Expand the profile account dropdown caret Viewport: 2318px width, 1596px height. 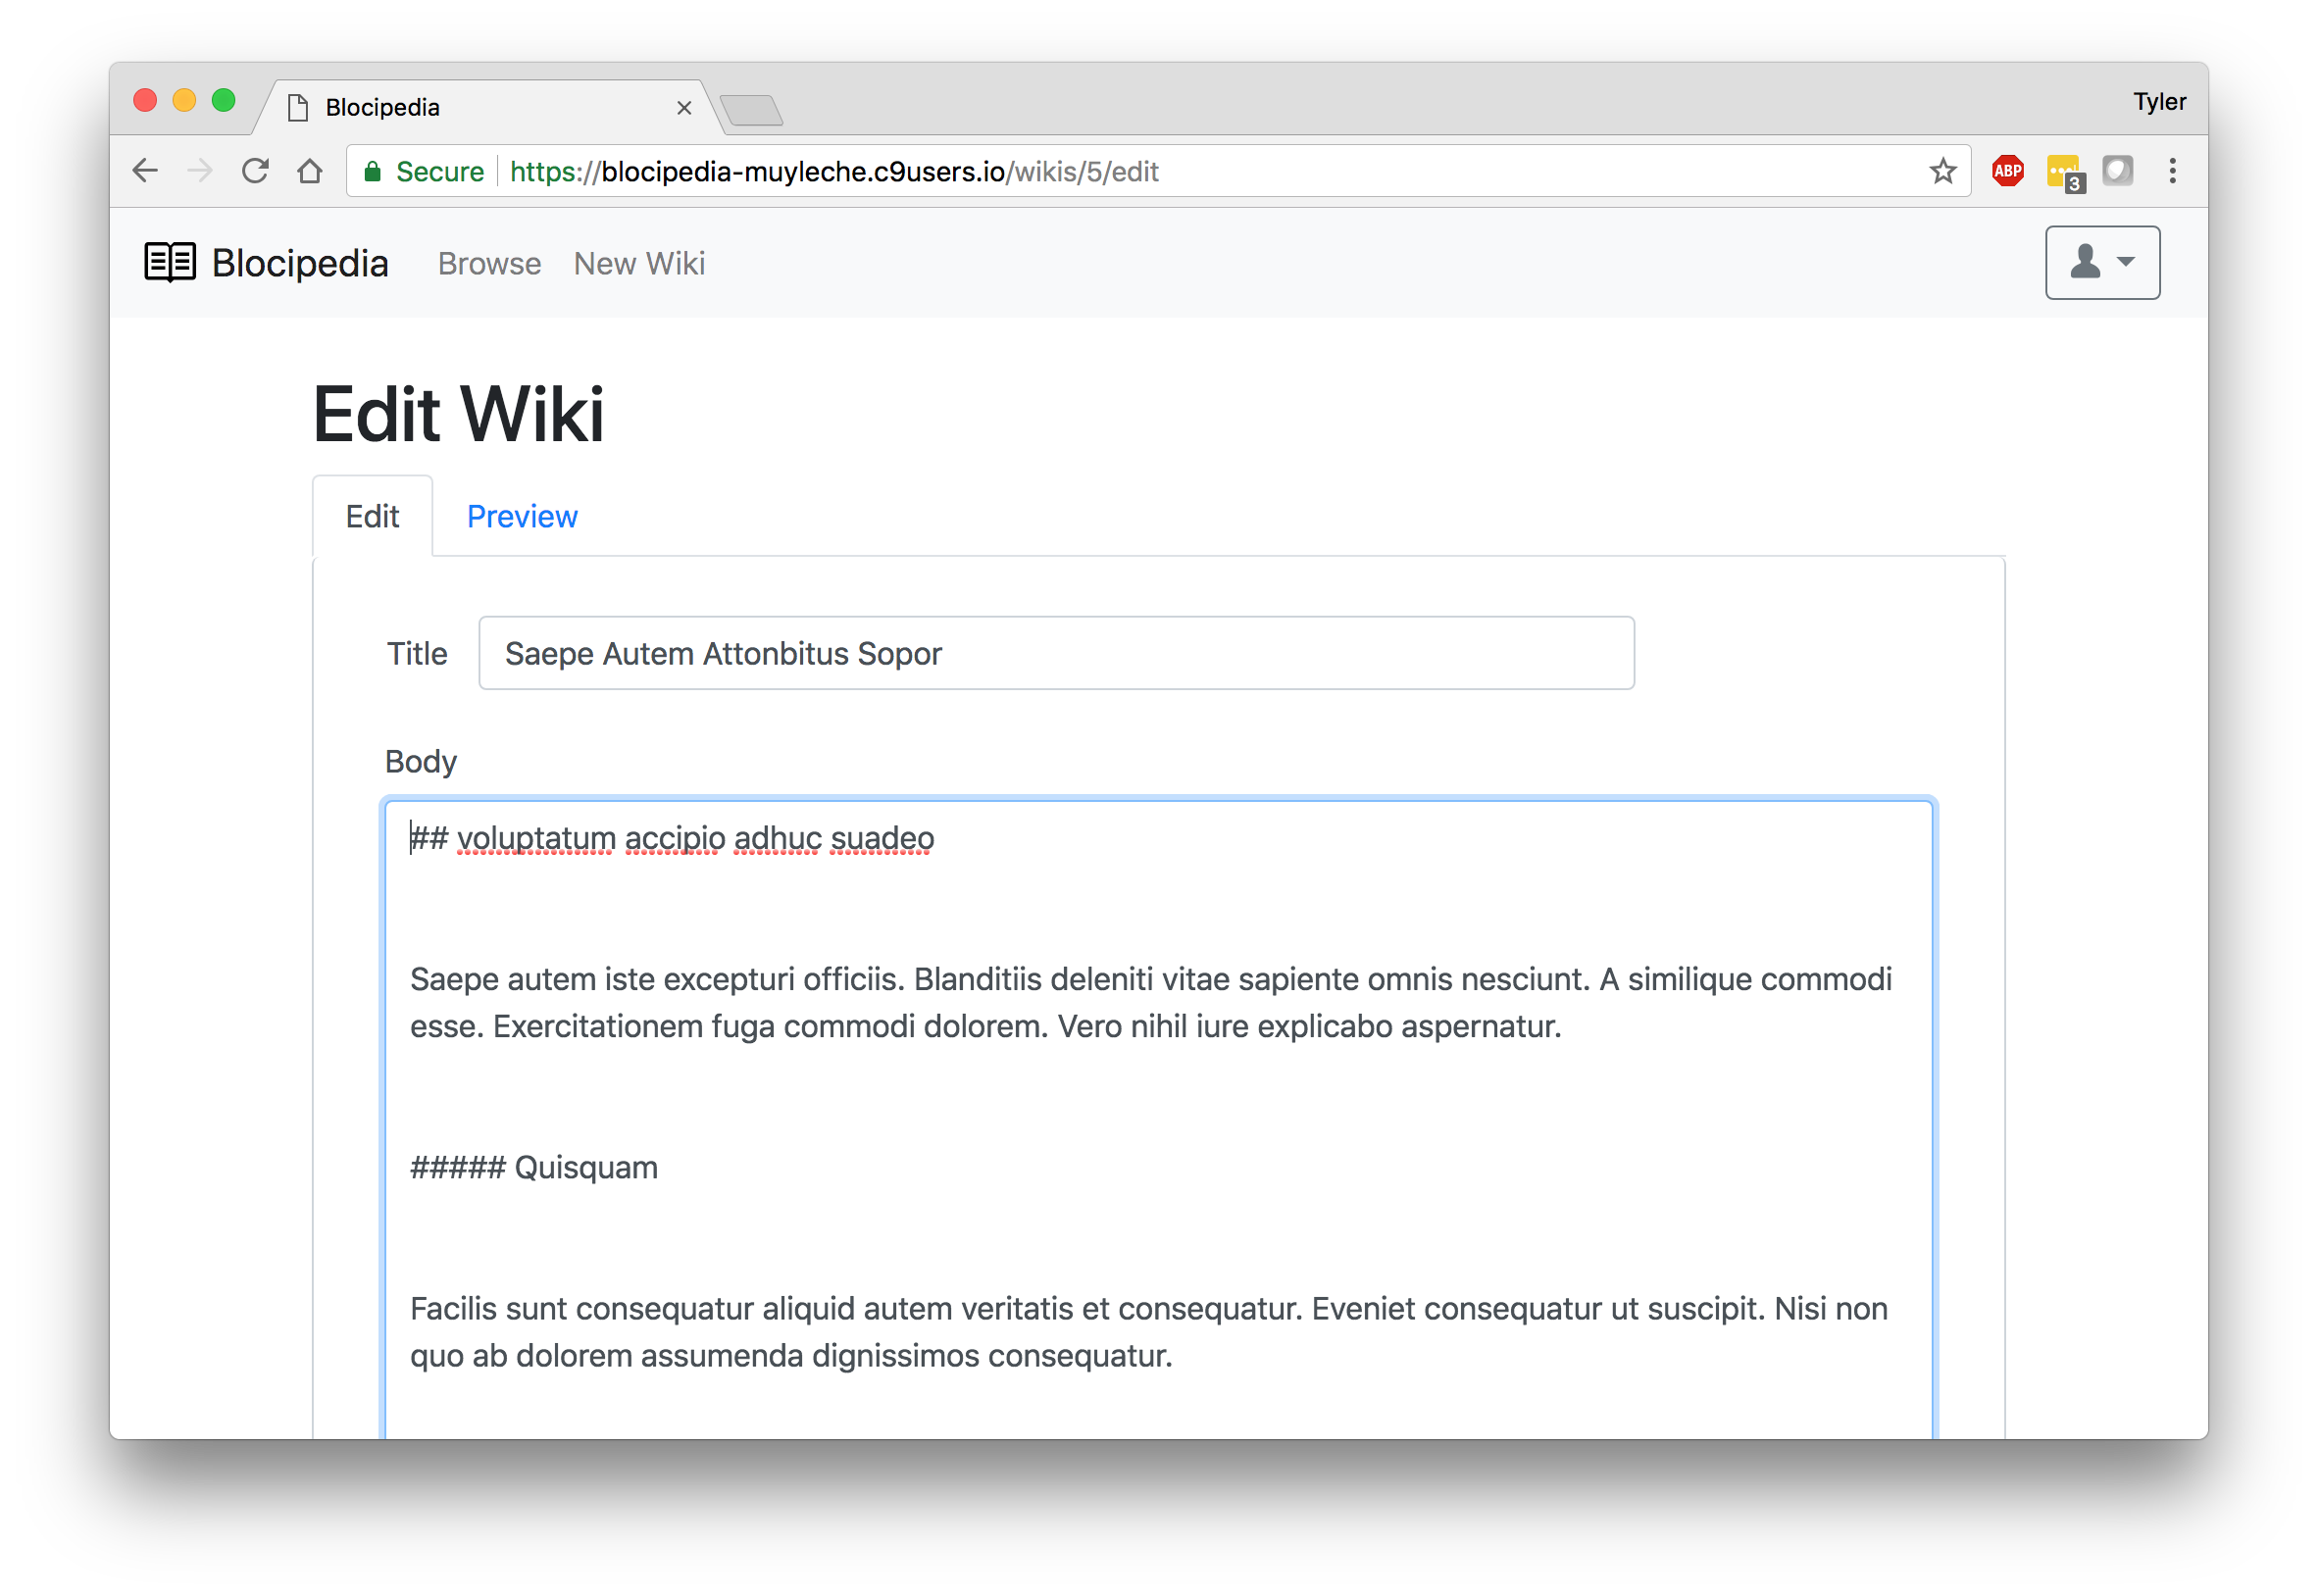coord(2126,262)
